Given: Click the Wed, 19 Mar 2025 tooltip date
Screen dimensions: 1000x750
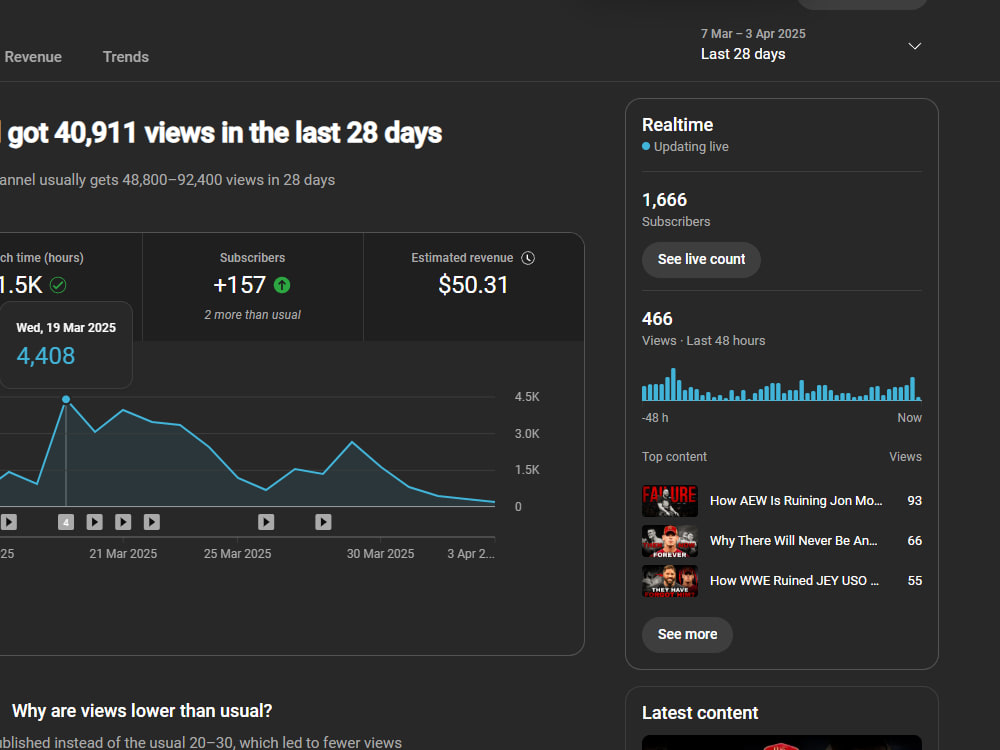Looking at the screenshot, I should pos(66,328).
